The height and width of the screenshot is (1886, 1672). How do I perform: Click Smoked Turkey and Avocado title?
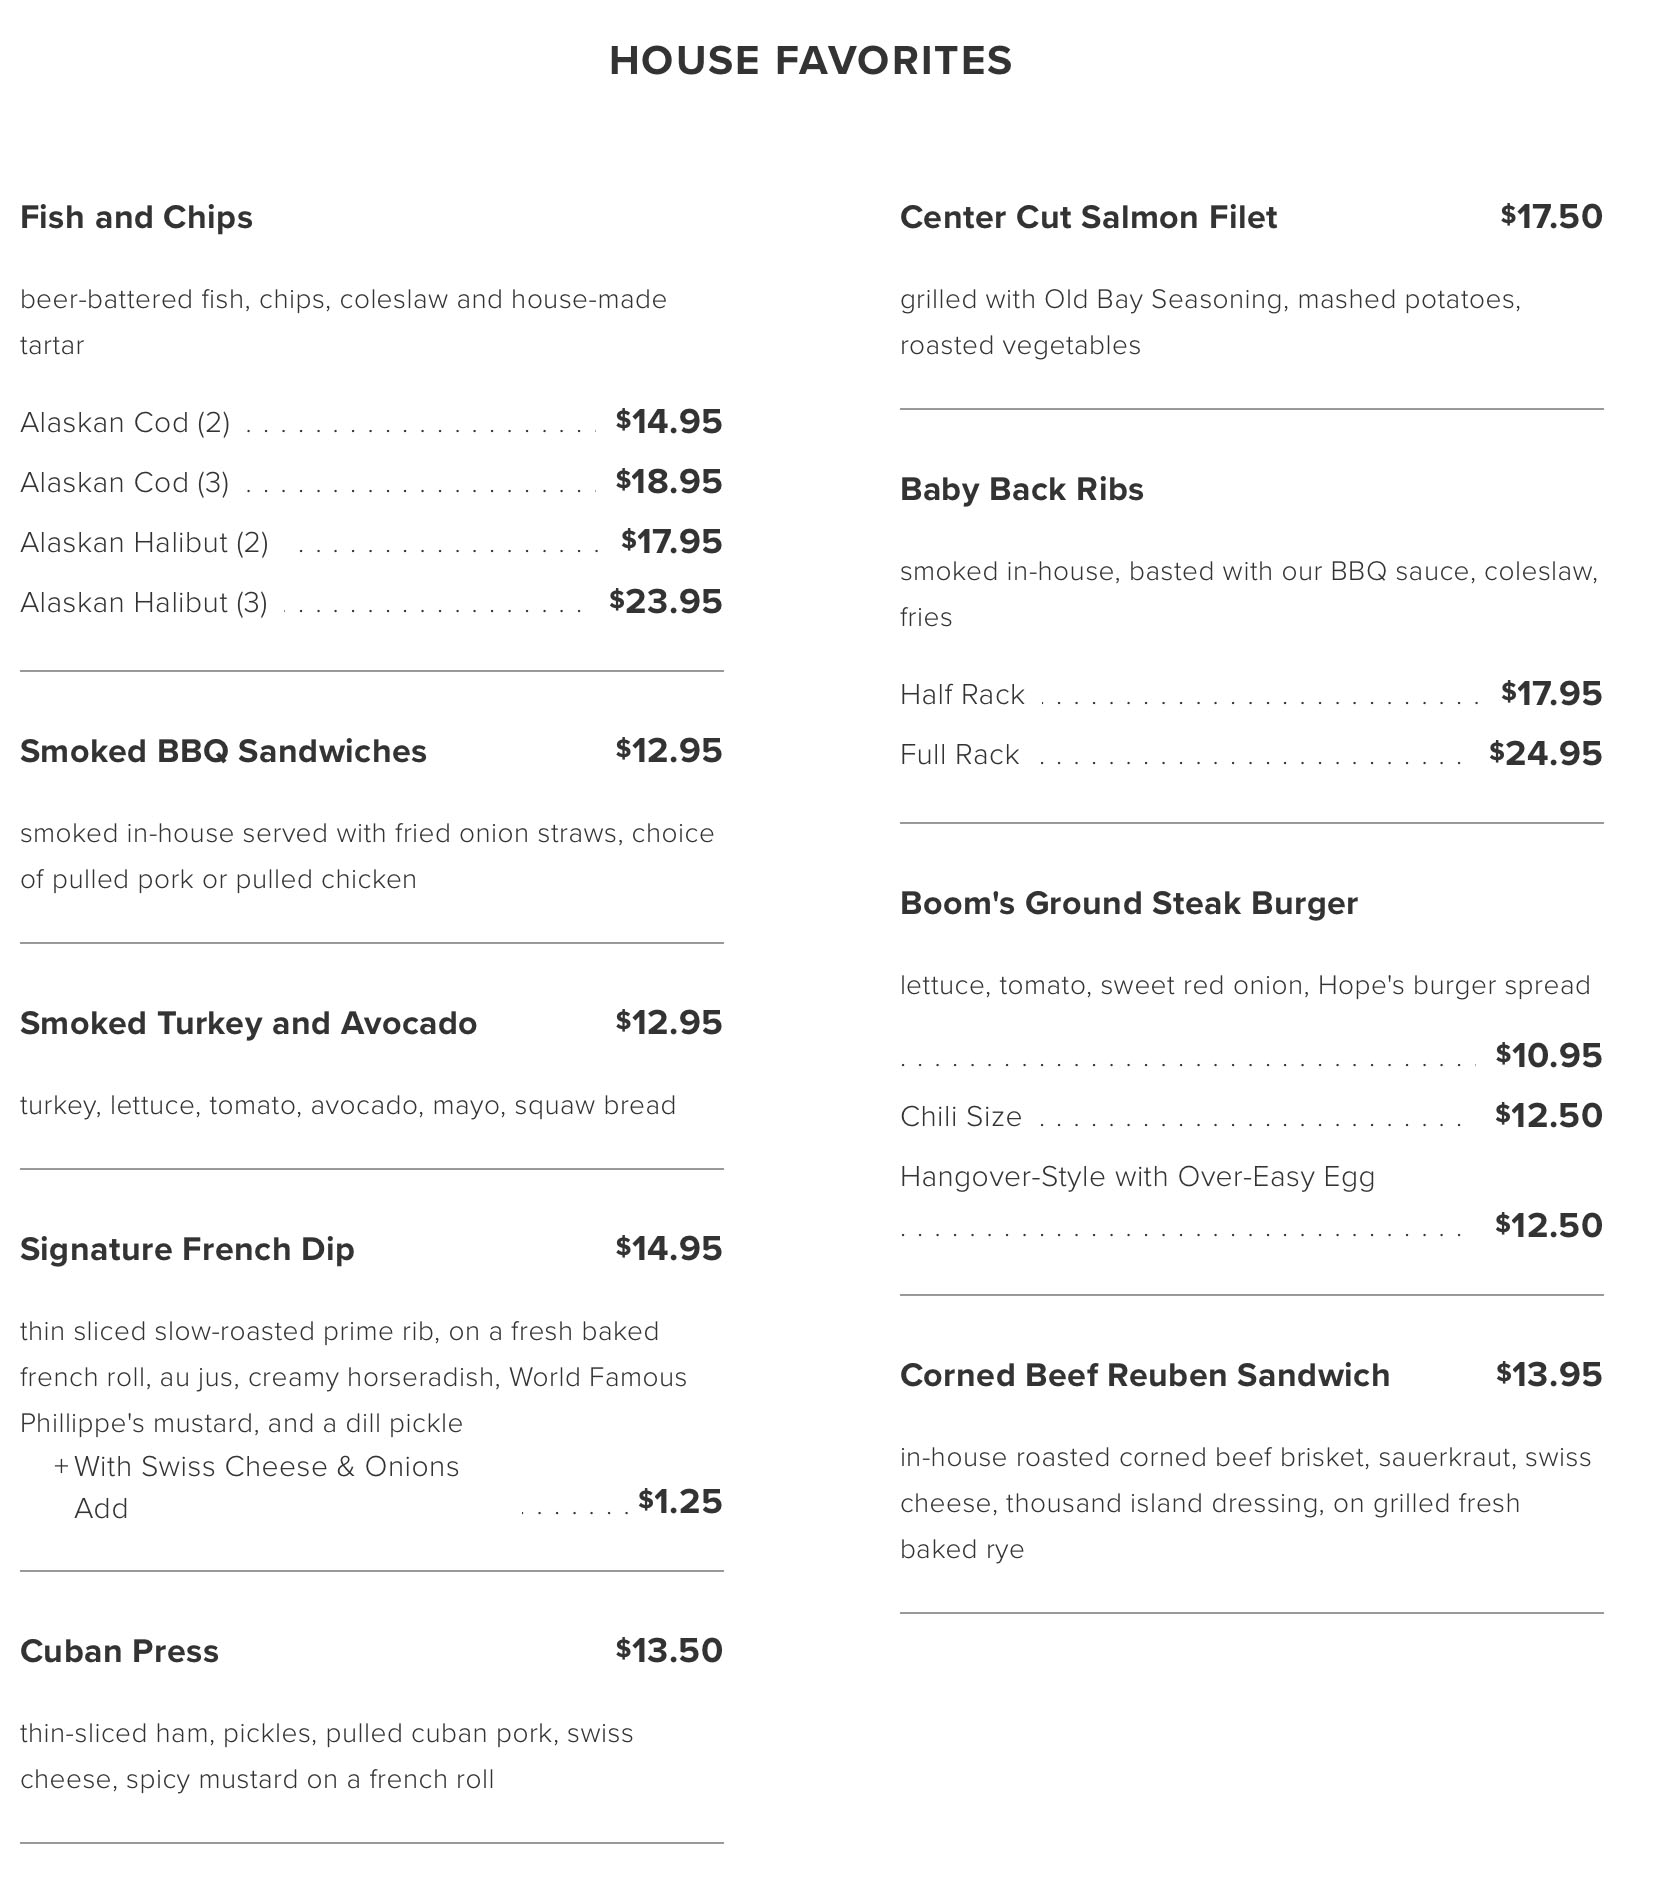(248, 1023)
